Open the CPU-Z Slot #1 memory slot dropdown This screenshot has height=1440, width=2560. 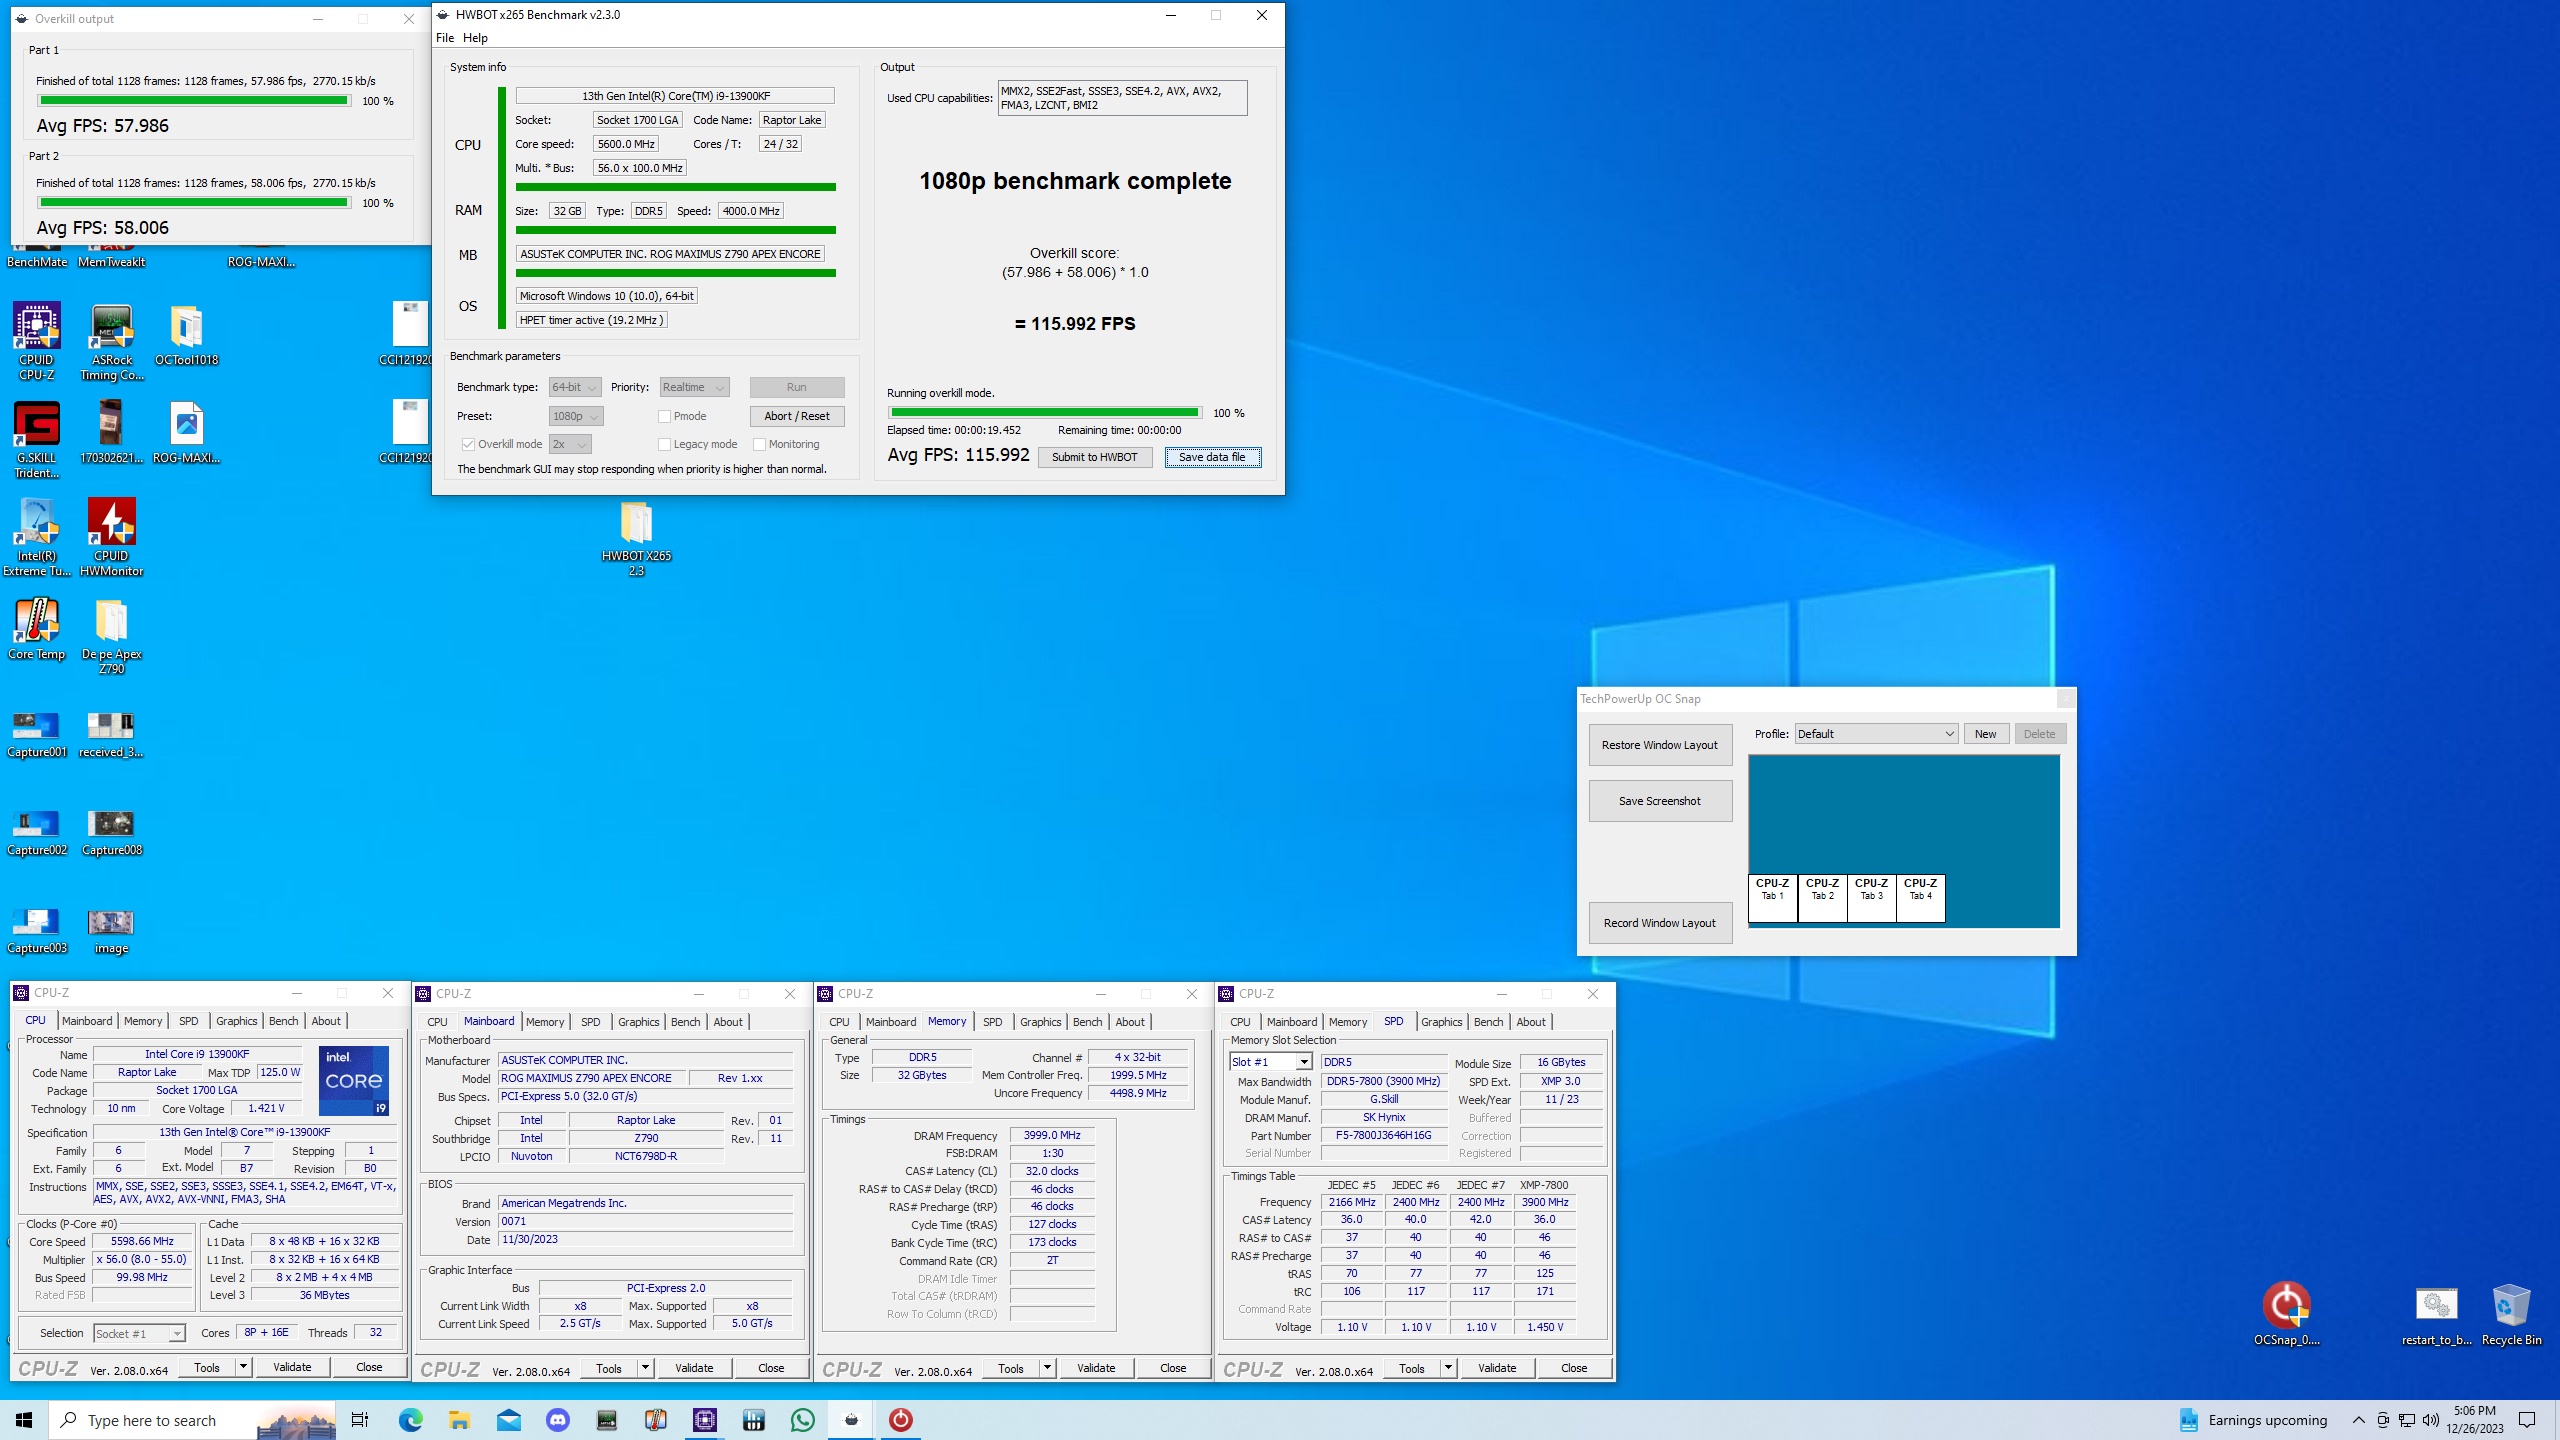tap(1270, 1062)
